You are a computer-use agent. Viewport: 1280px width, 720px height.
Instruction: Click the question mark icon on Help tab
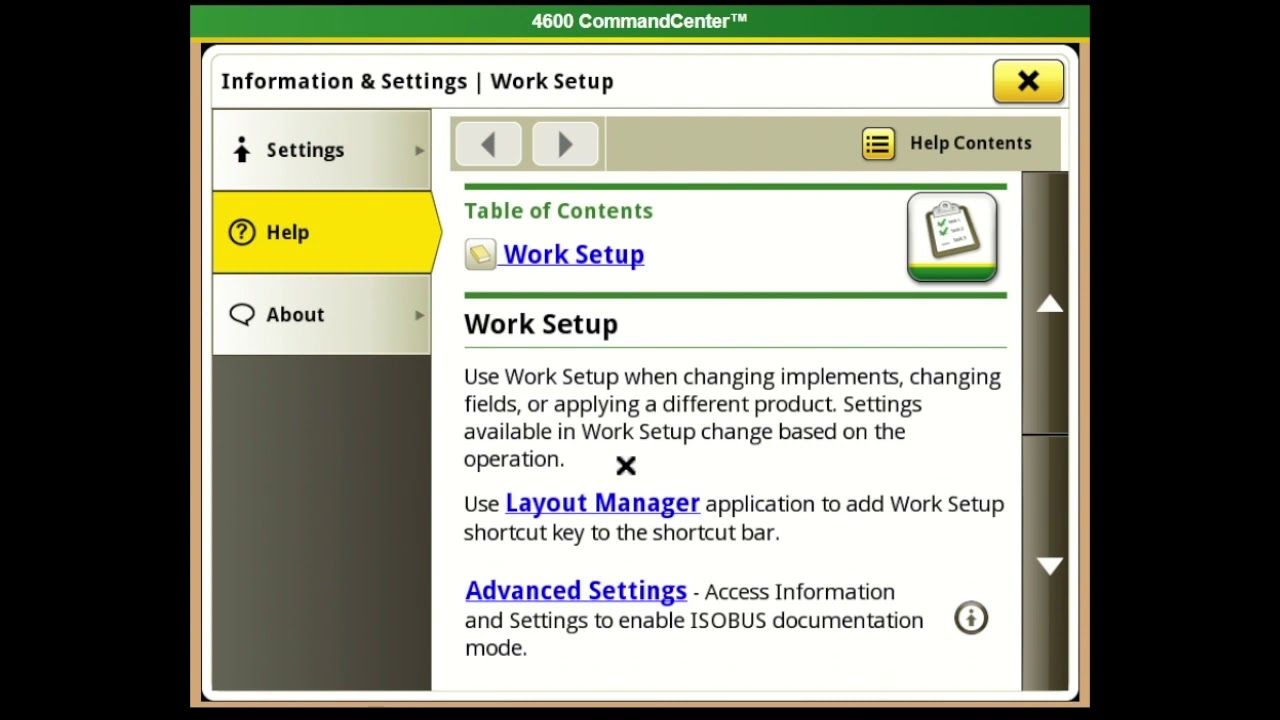coord(241,232)
